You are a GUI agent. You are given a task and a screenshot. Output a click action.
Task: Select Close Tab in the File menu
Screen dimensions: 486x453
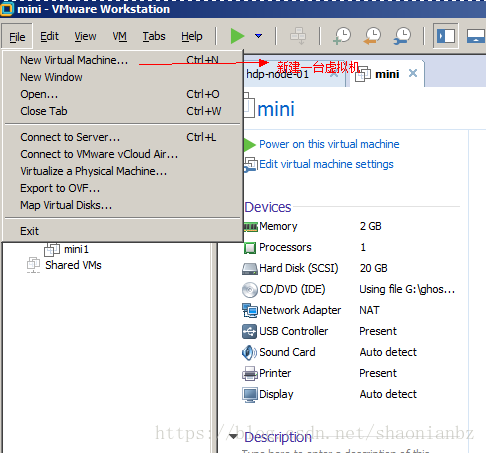[x=123, y=111]
